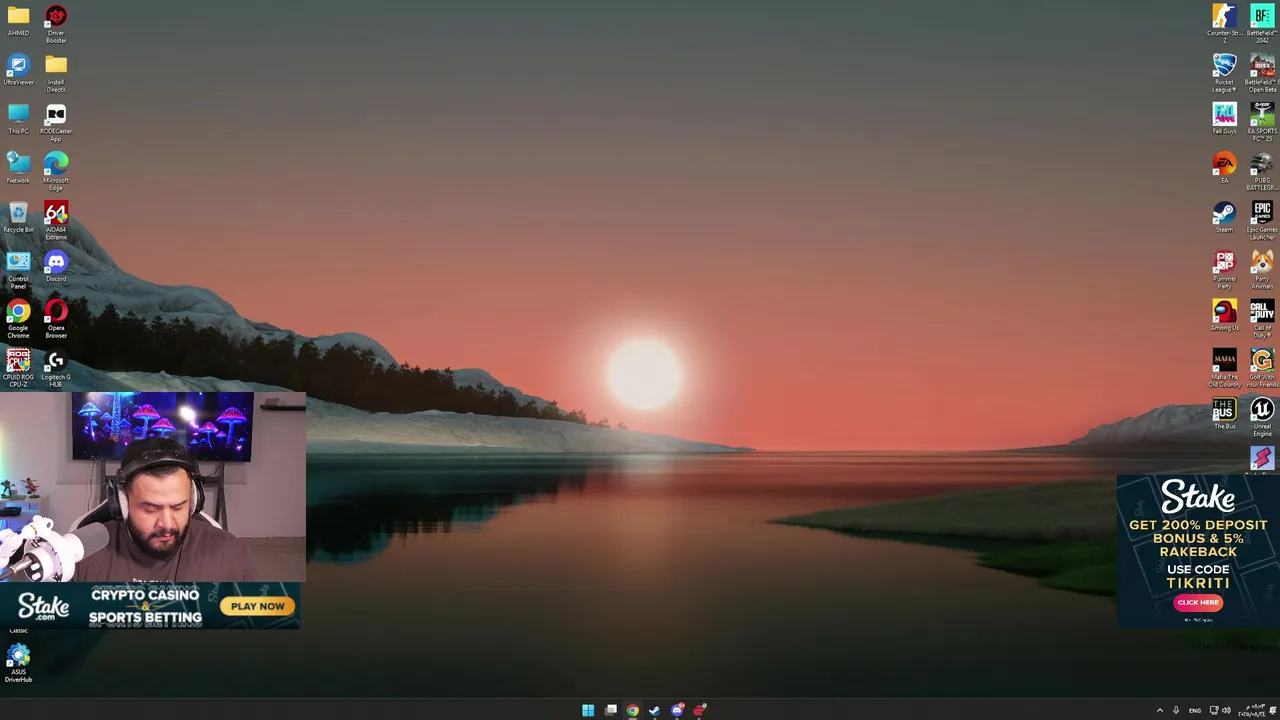
Task: Open UltraViewer desktop shortcut
Action: pos(18,70)
